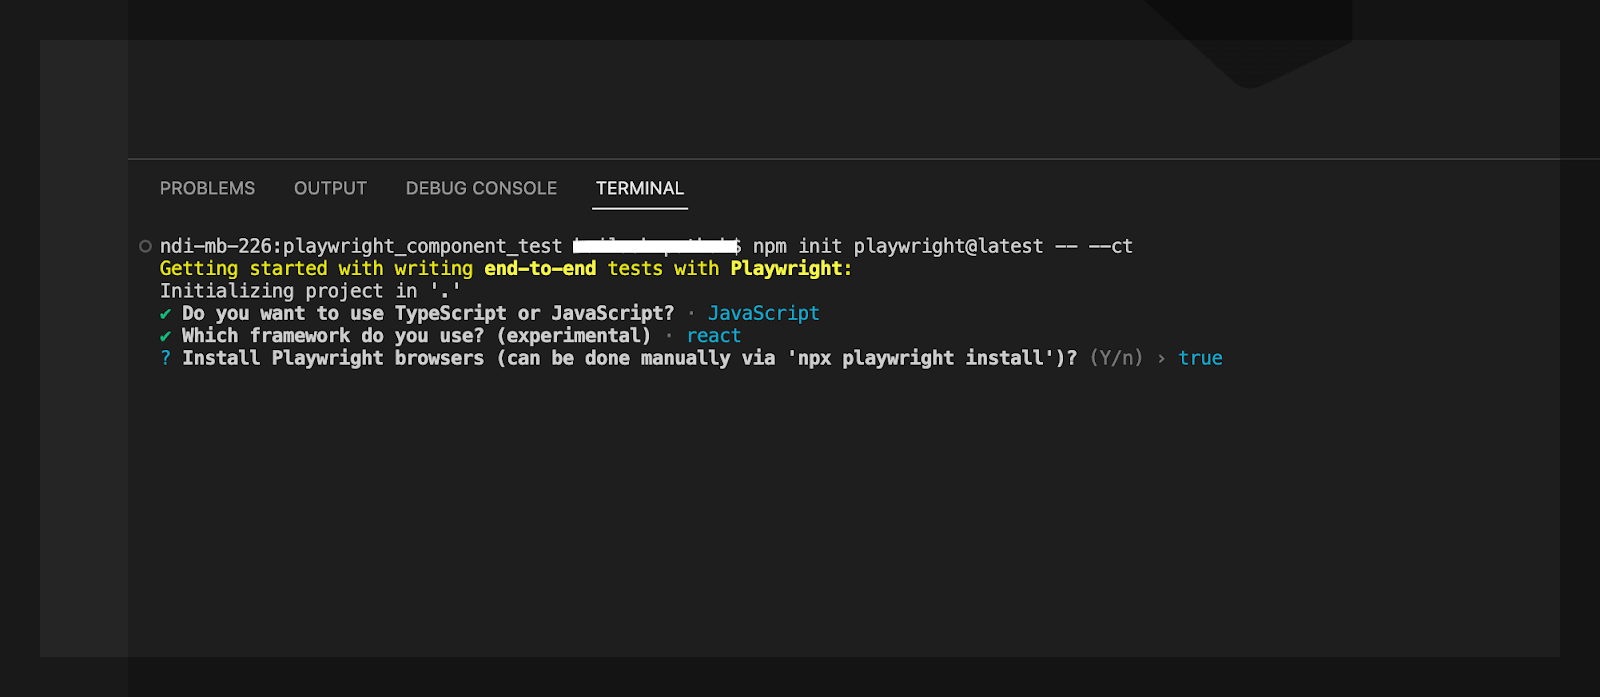
Task: Click the green checkmark beside the framework question
Action: [165, 335]
